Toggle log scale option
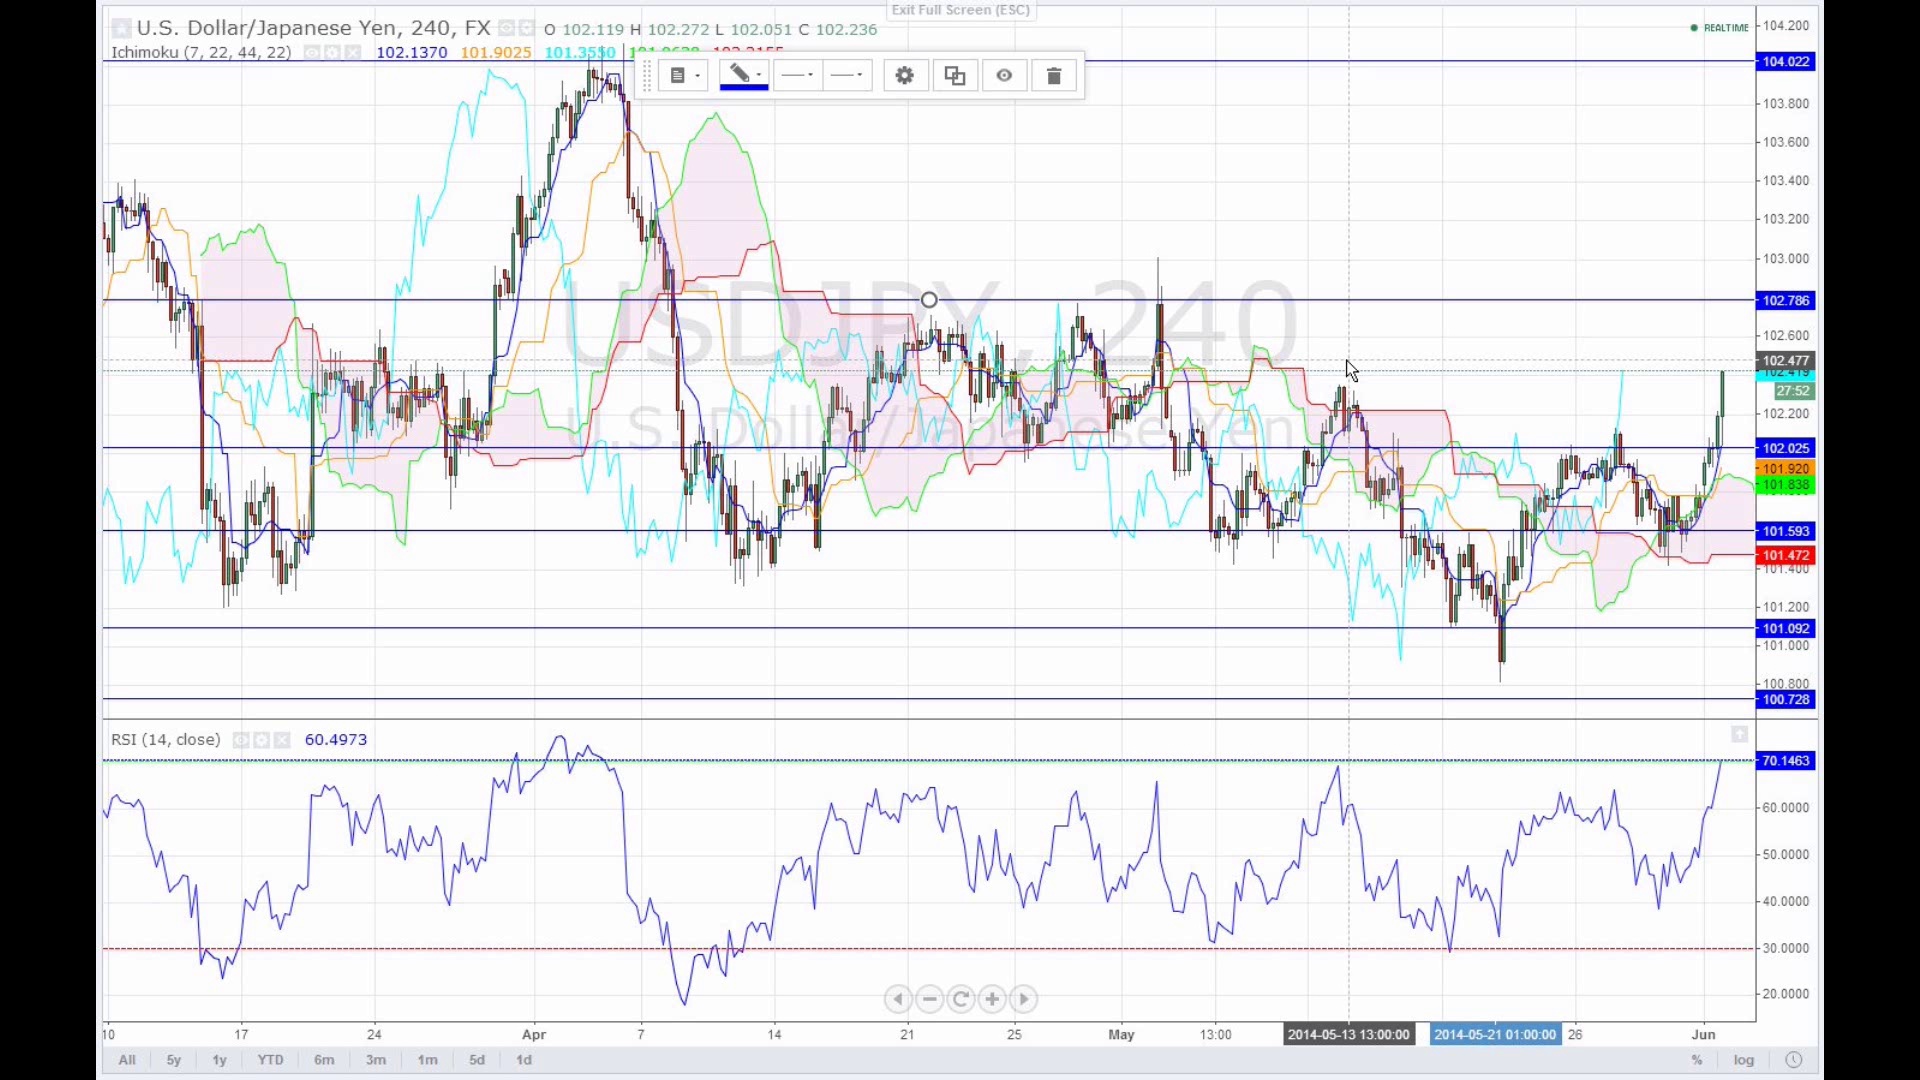Viewport: 1920px width, 1080px height. pyautogui.click(x=1744, y=1060)
